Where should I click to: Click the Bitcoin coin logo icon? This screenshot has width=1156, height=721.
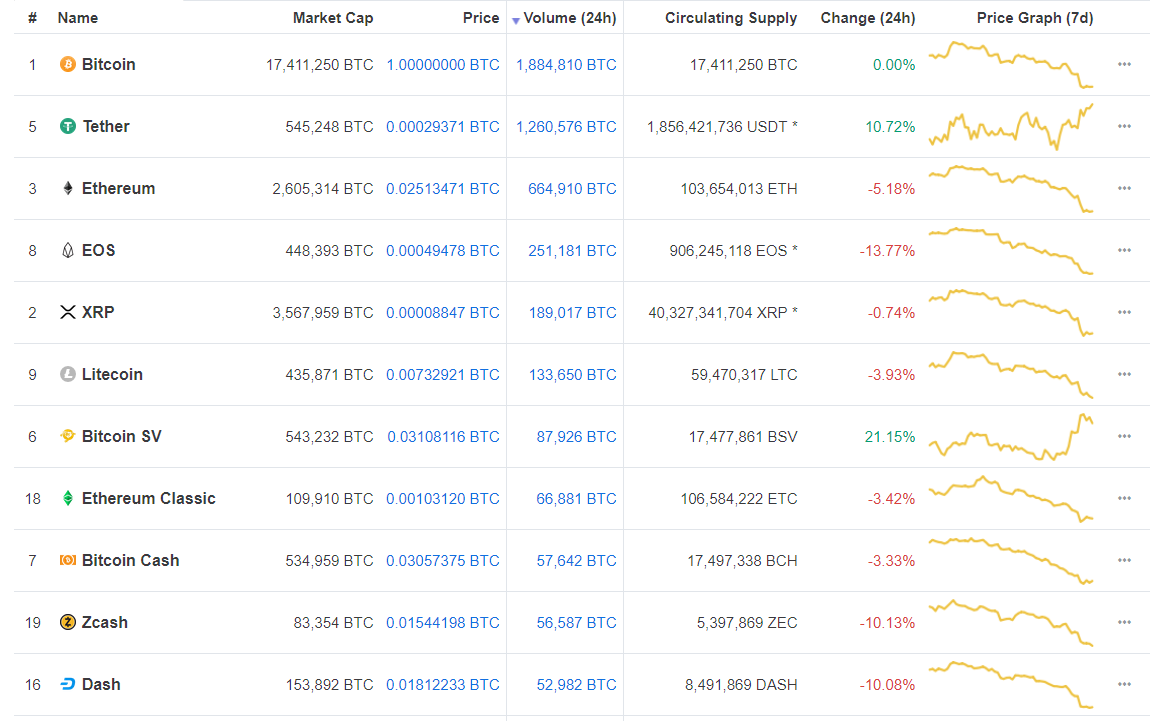pos(68,65)
